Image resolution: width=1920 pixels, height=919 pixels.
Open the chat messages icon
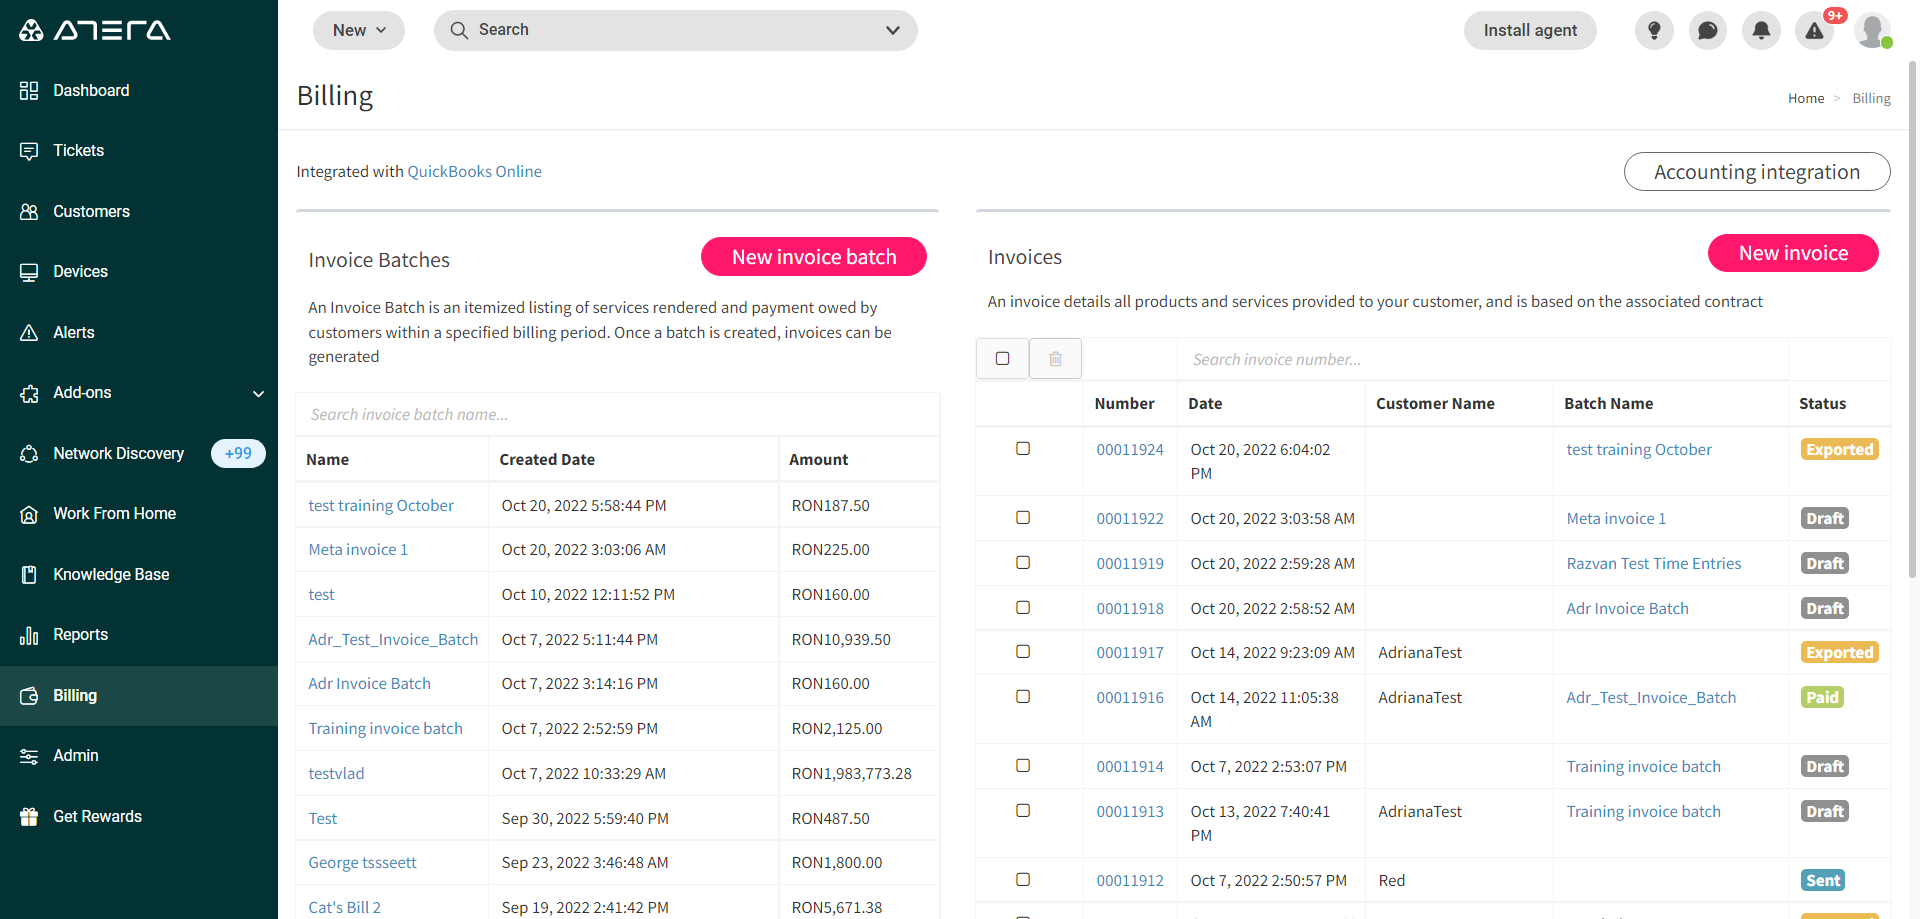1708,30
